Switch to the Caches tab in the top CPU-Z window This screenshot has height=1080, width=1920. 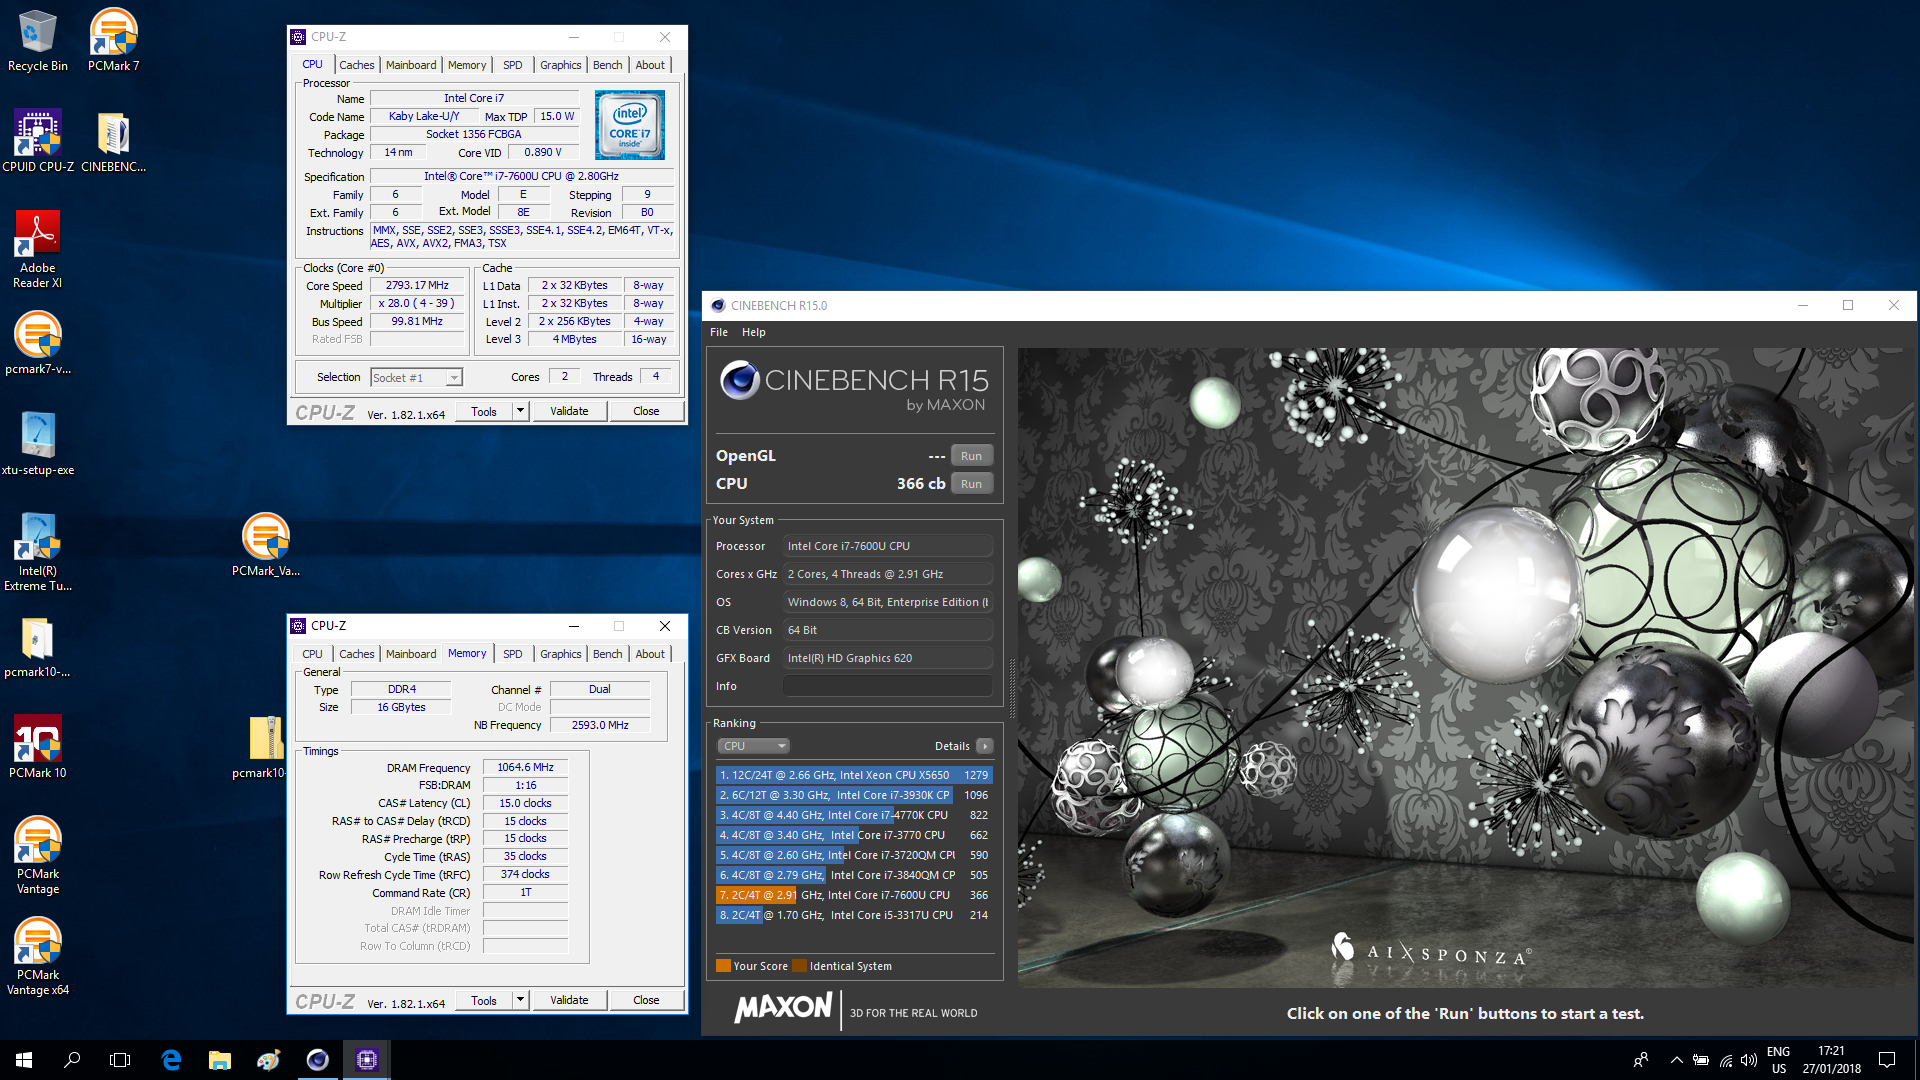click(x=357, y=65)
